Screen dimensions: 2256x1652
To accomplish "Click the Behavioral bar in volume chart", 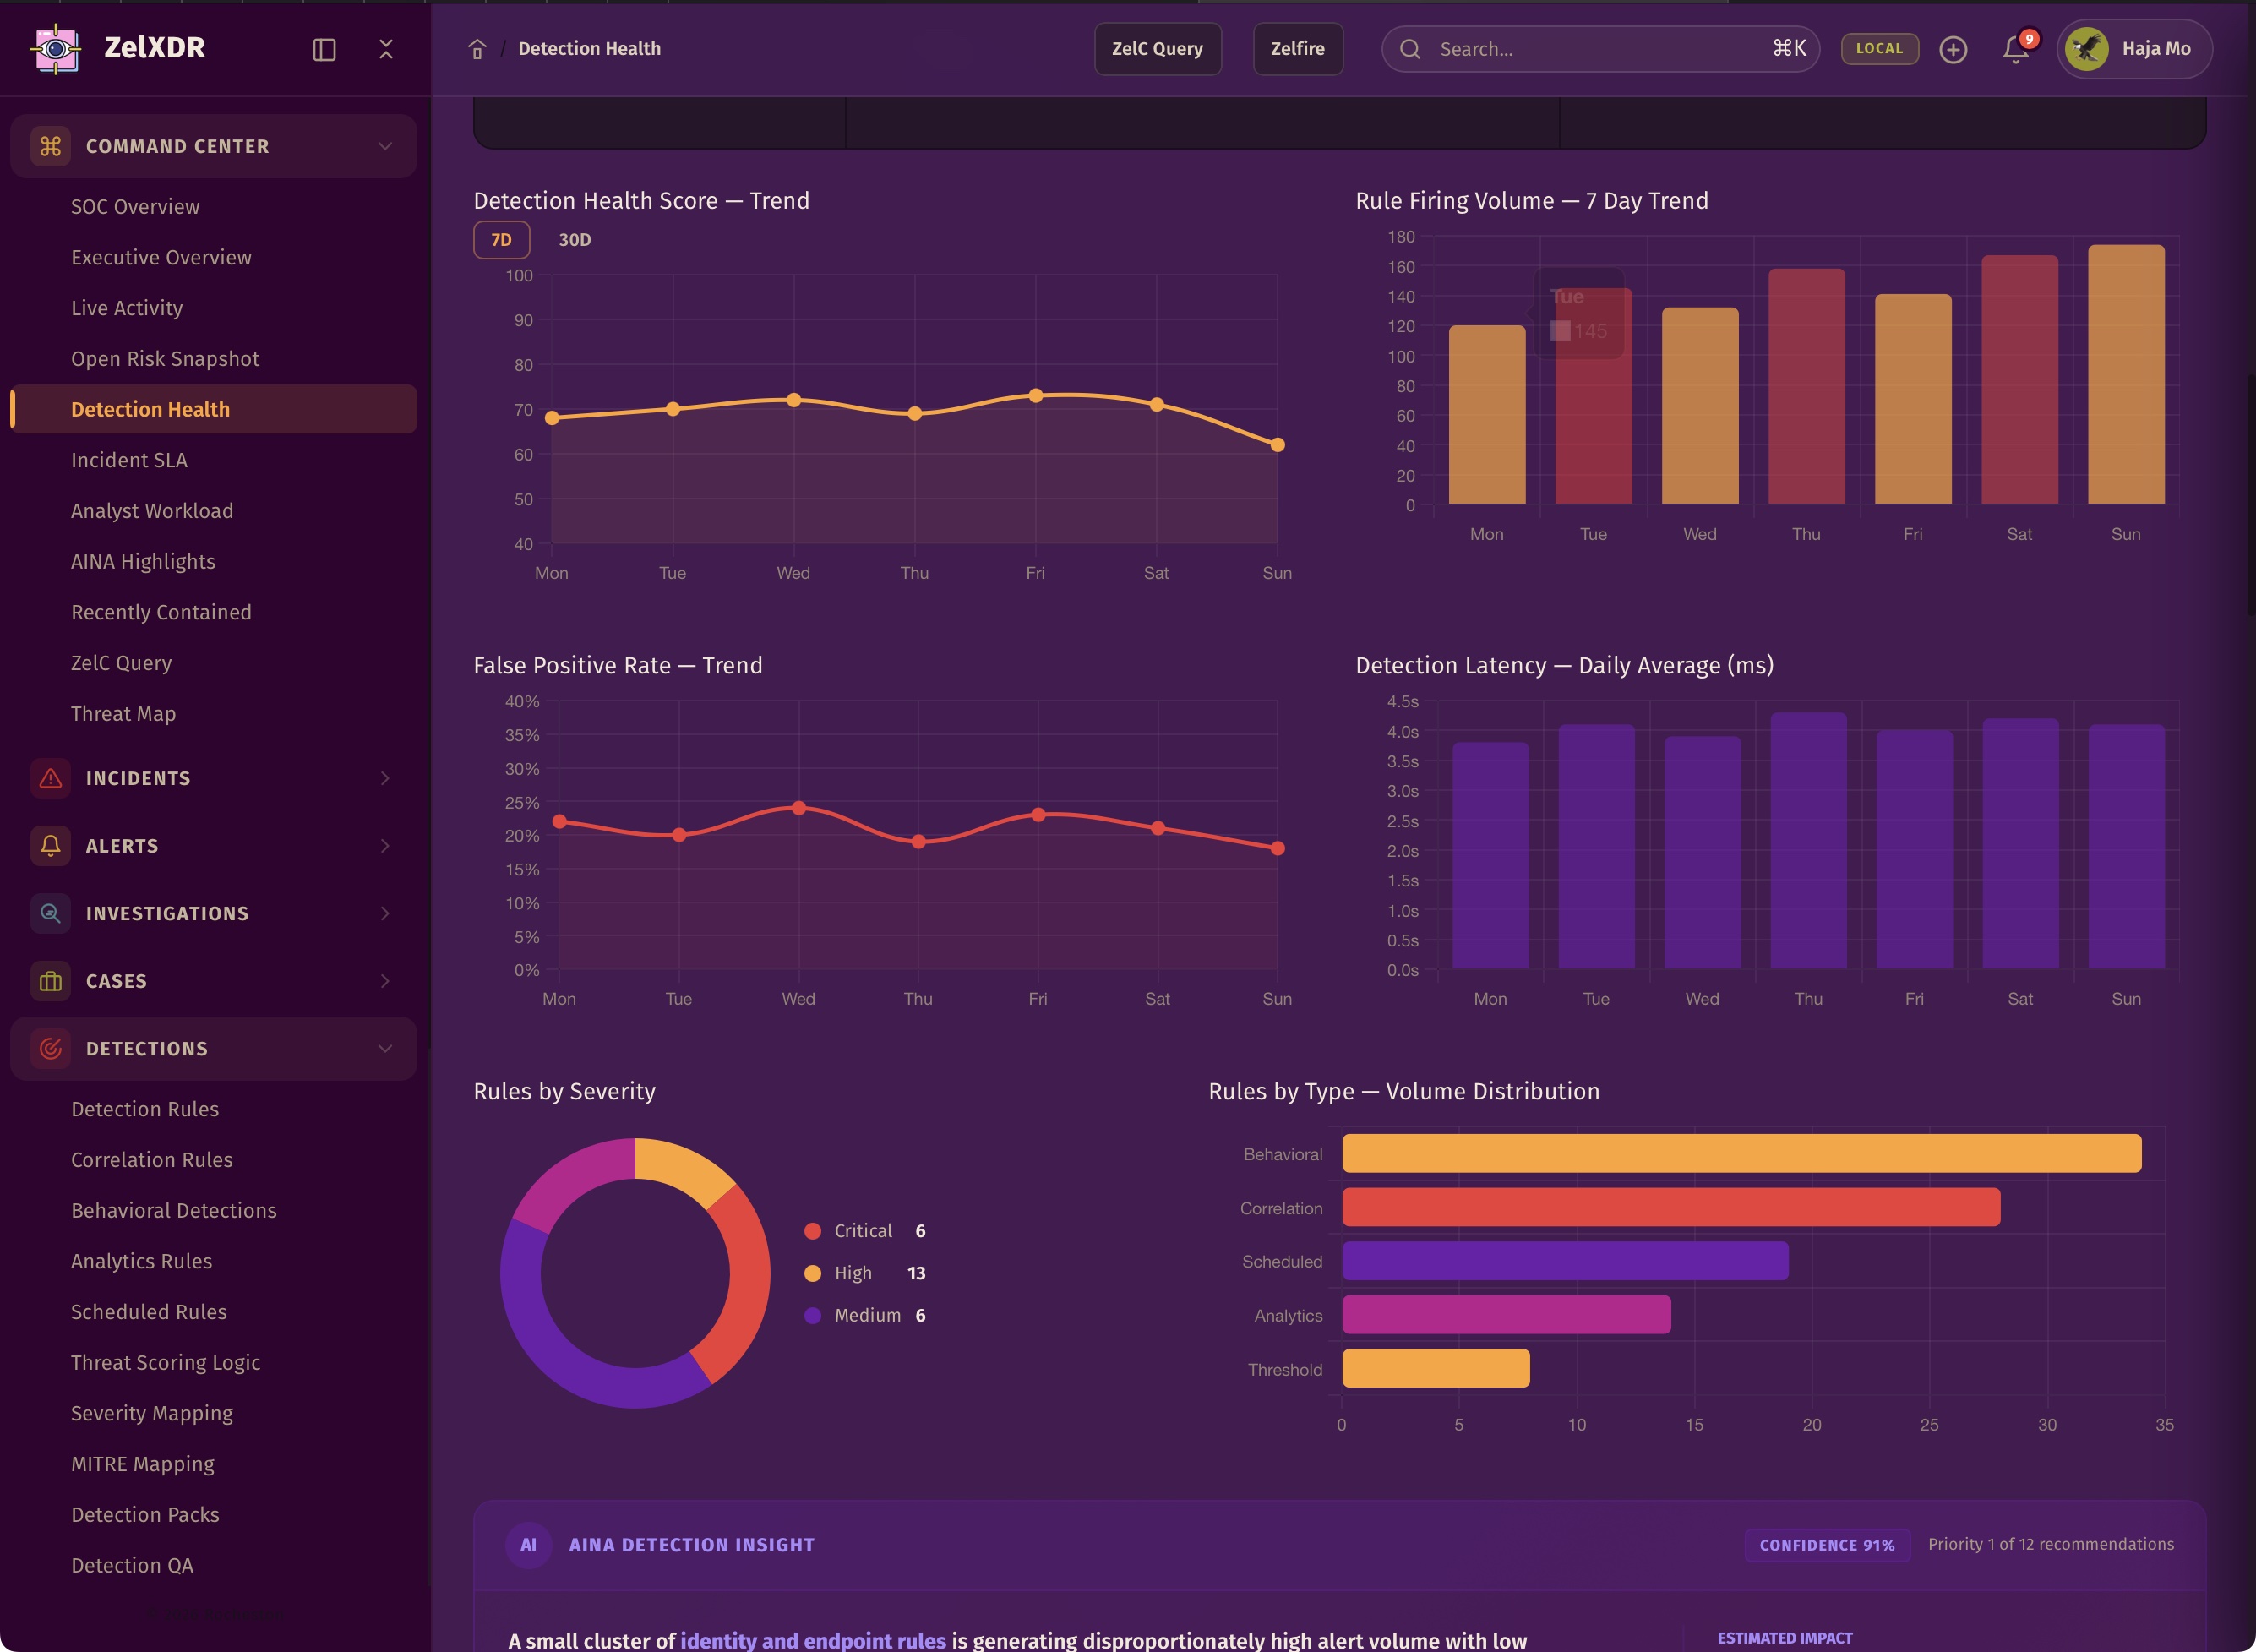I will coord(1740,1153).
